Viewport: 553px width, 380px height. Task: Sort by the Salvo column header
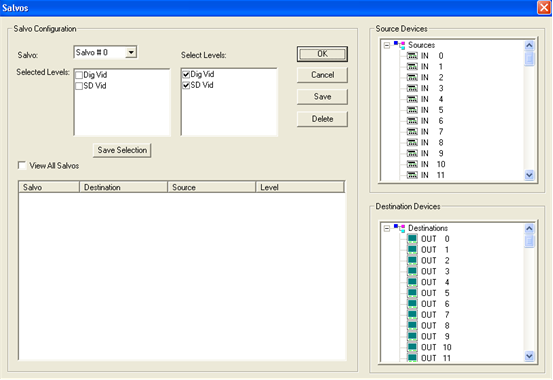[x=49, y=187]
